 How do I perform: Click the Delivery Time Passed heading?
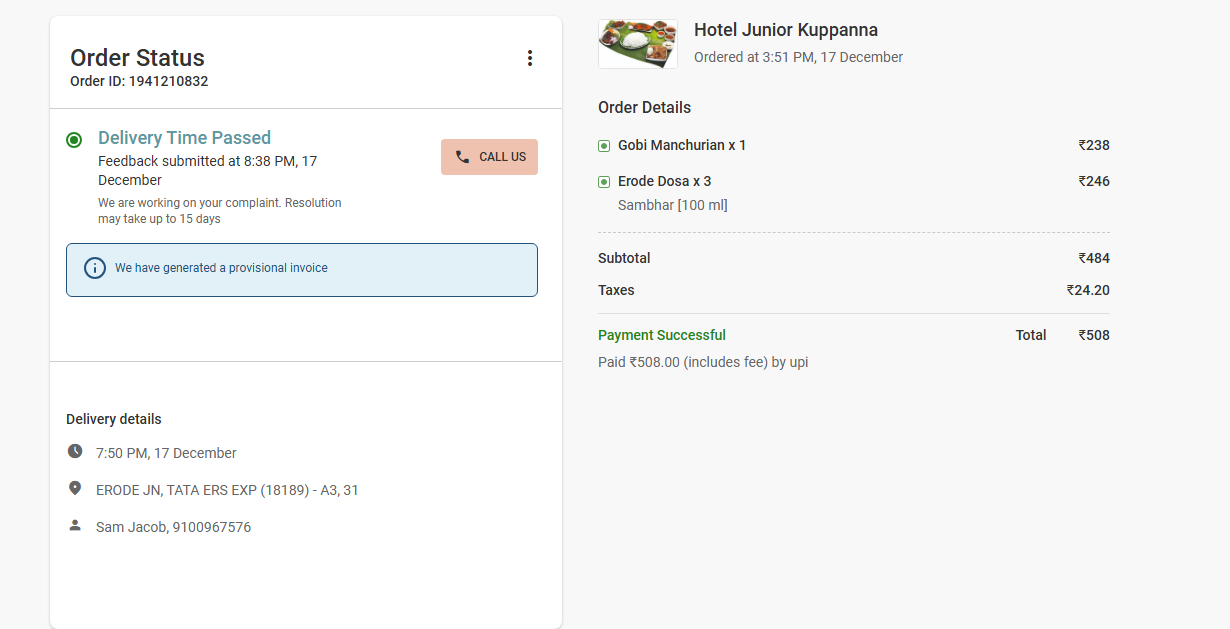coord(184,138)
